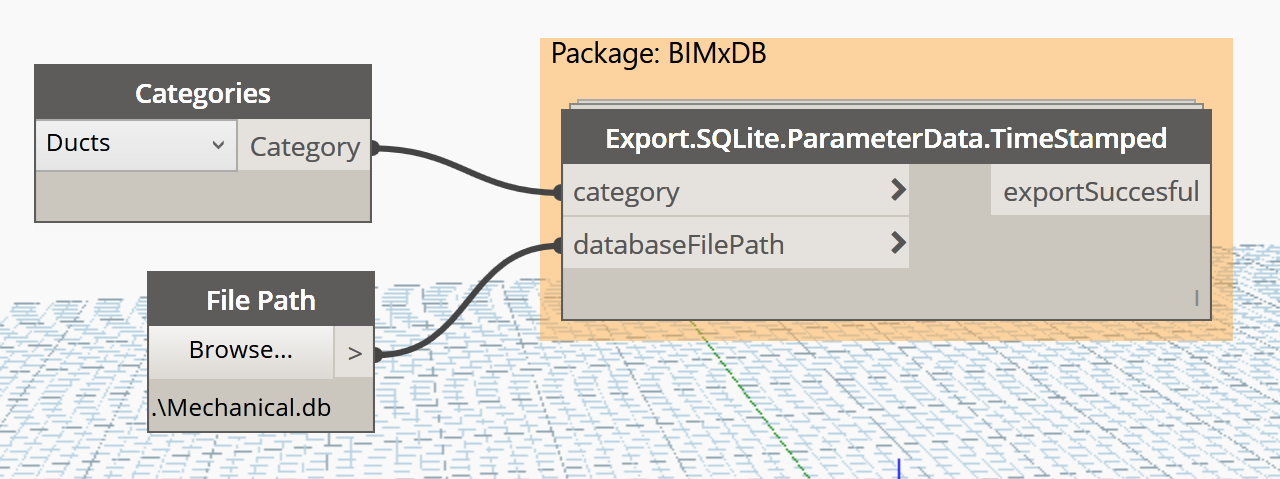The image size is (1280, 479).
Task: Click the blue axis line on the canvas
Action: pos(899,468)
